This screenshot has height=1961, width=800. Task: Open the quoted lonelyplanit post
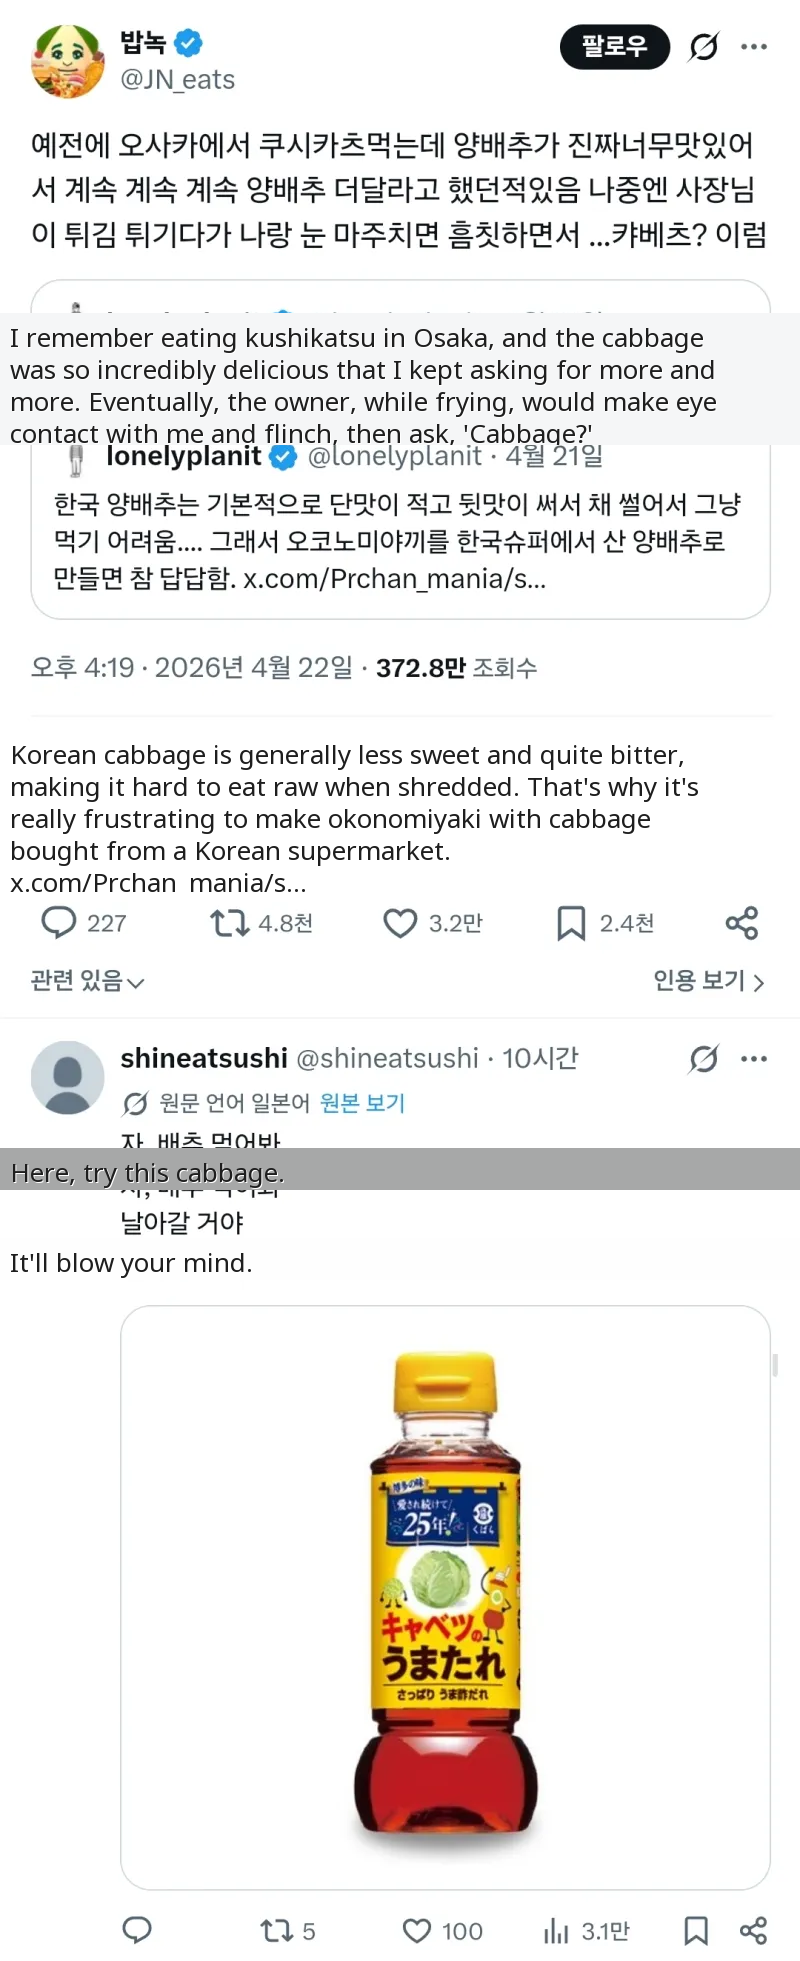(400, 540)
